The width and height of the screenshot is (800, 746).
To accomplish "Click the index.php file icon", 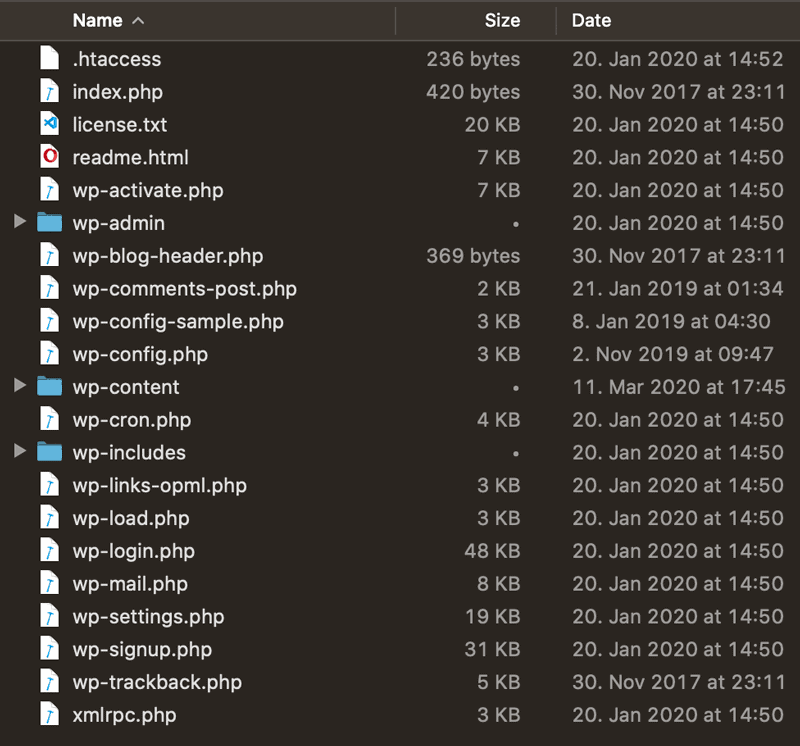I will point(49,92).
